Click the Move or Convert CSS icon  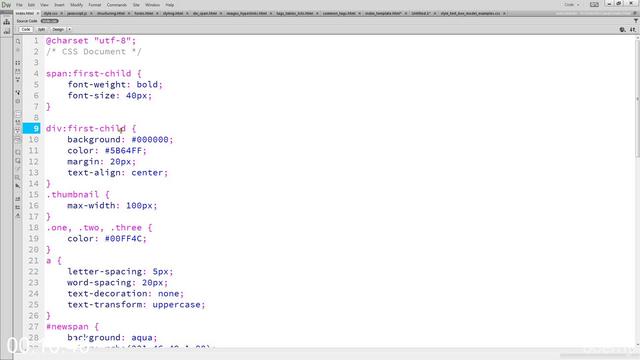click(x=18, y=186)
